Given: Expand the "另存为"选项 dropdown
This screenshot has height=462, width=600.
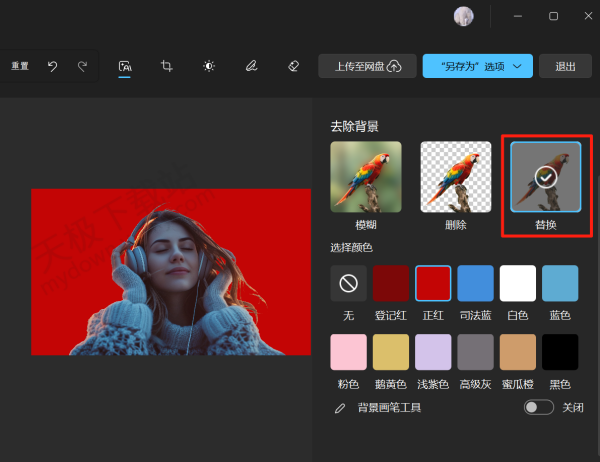Looking at the screenshot, I should click(x=475, y=66).
